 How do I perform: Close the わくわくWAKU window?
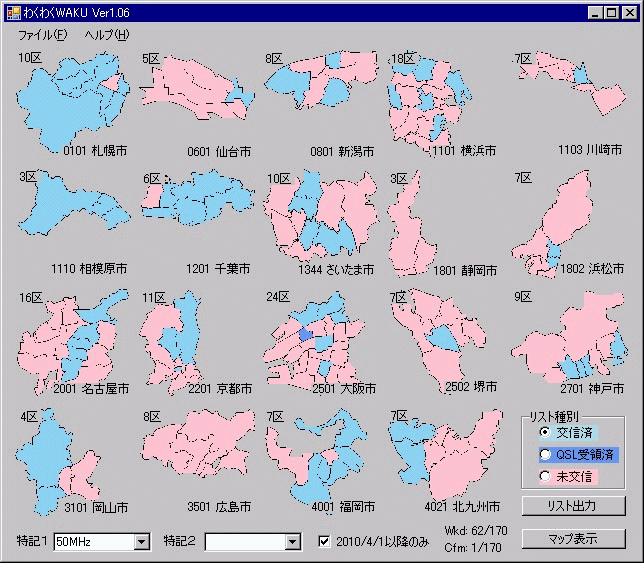(629, 13)
